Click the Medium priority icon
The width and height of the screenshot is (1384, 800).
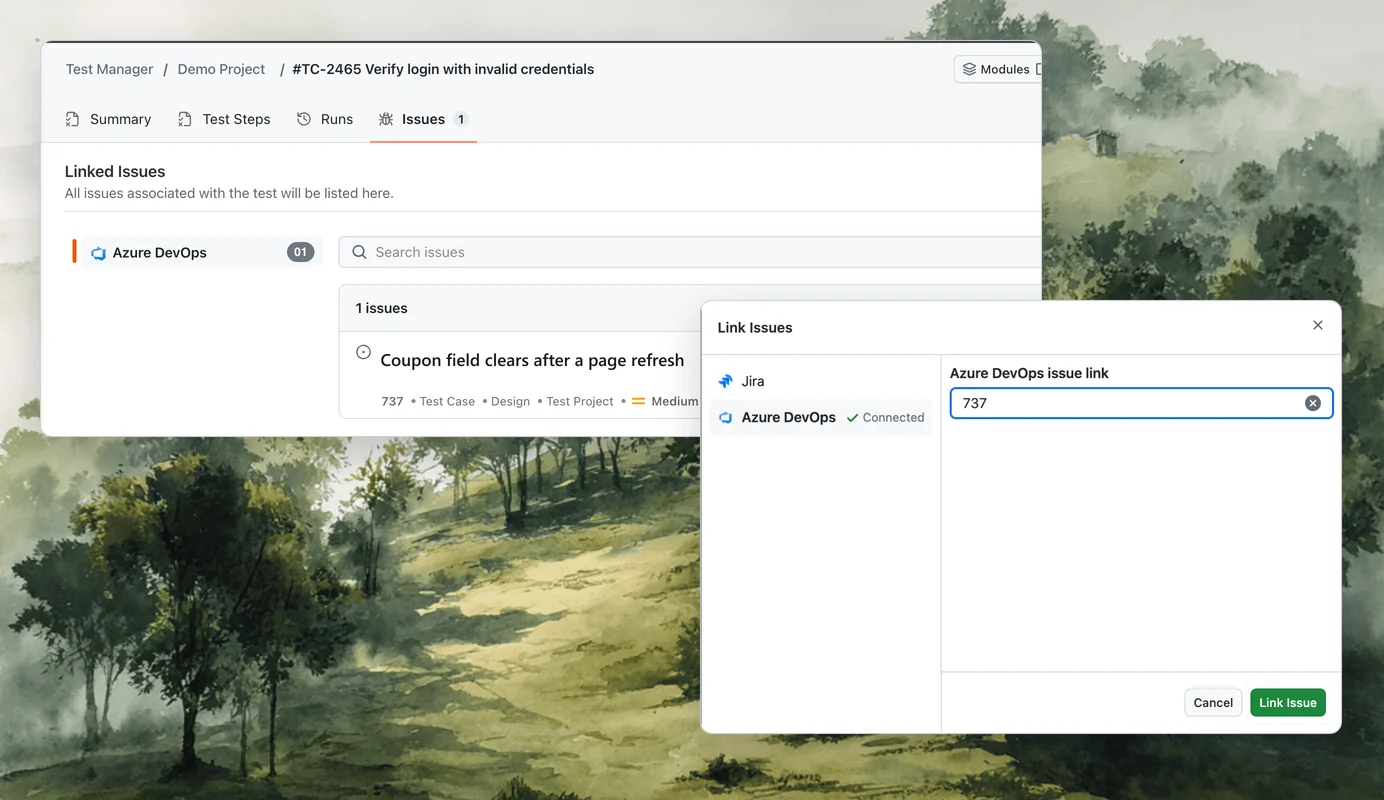(x=638, y=401)
